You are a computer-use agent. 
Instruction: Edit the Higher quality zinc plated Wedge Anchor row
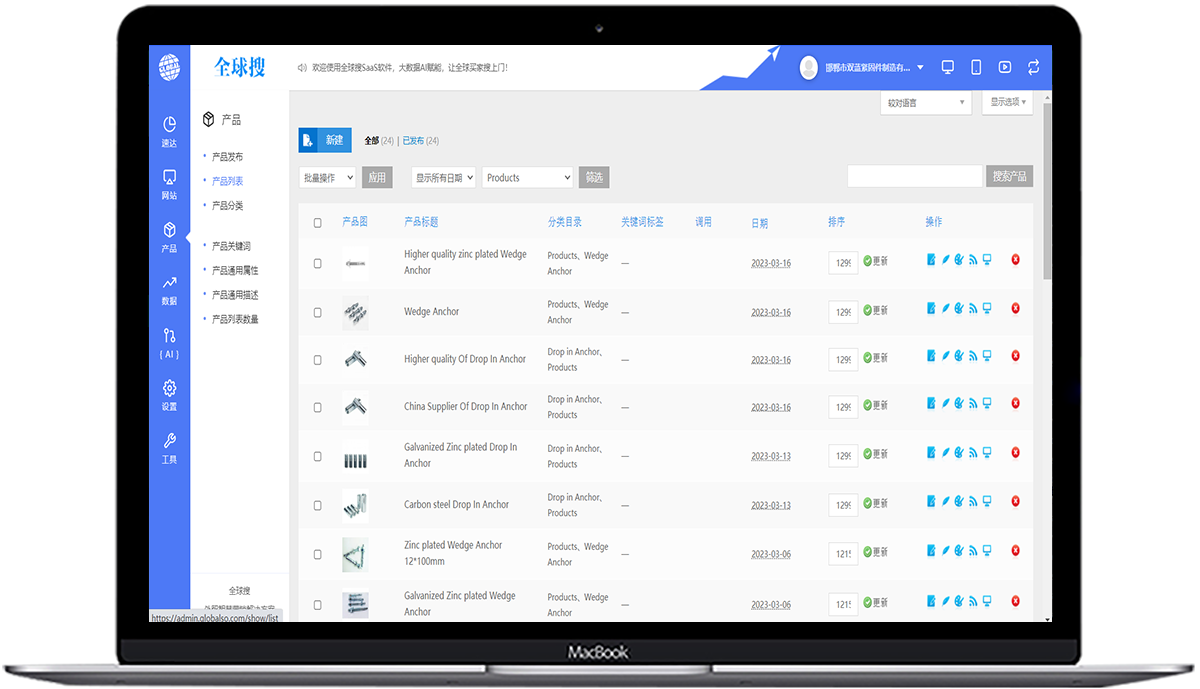pos(932,260)
